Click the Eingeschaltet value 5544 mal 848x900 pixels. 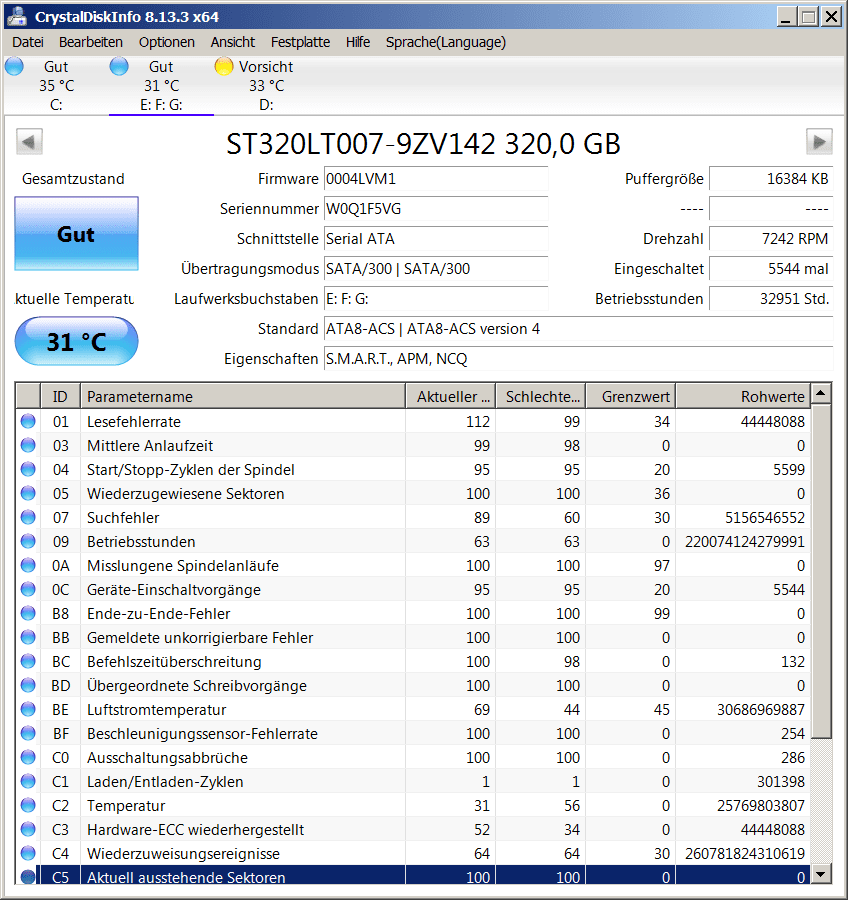(x=770, y=269)
